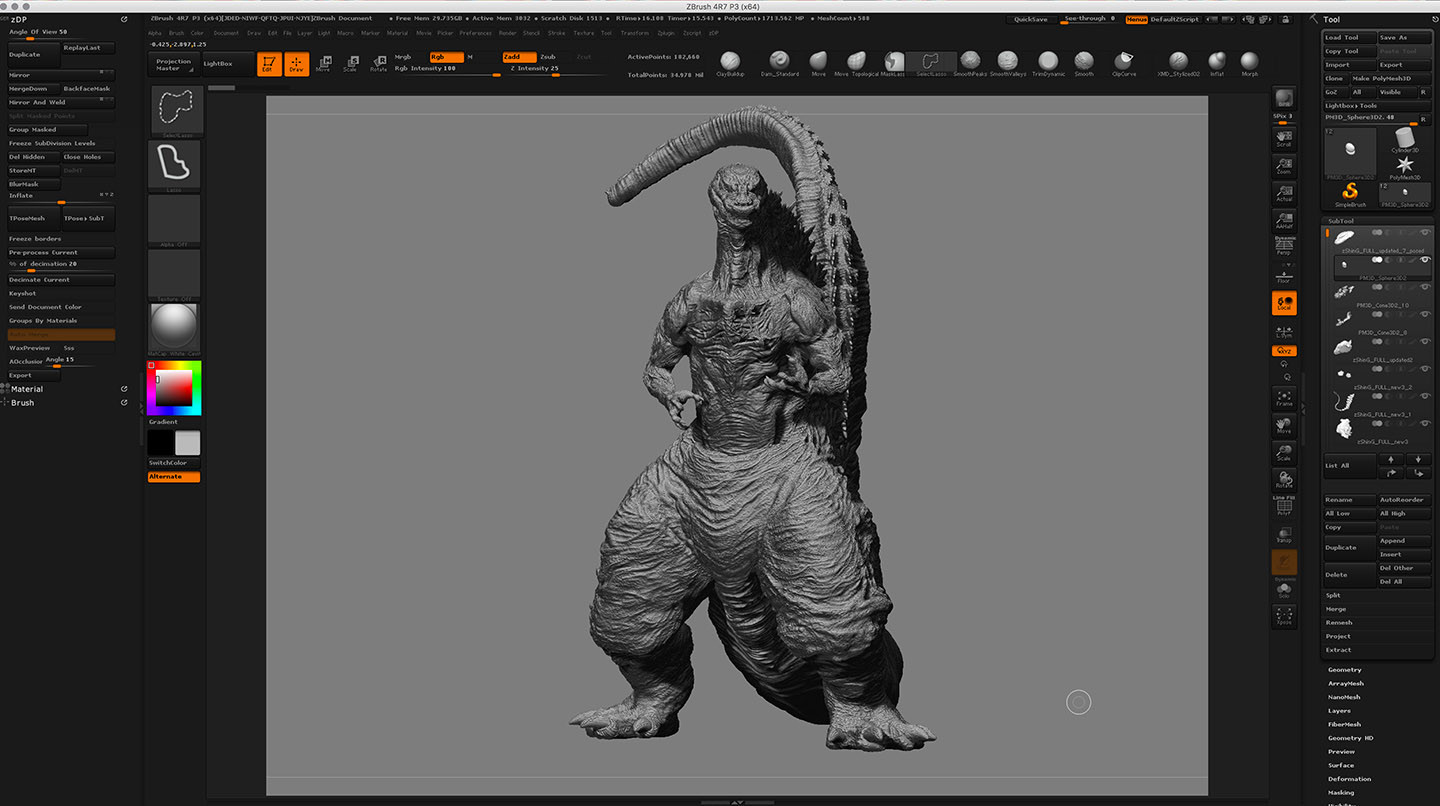Screen dimensions: 1440x806
Task: Expand the Deformation section
Action: (1349, 779)
